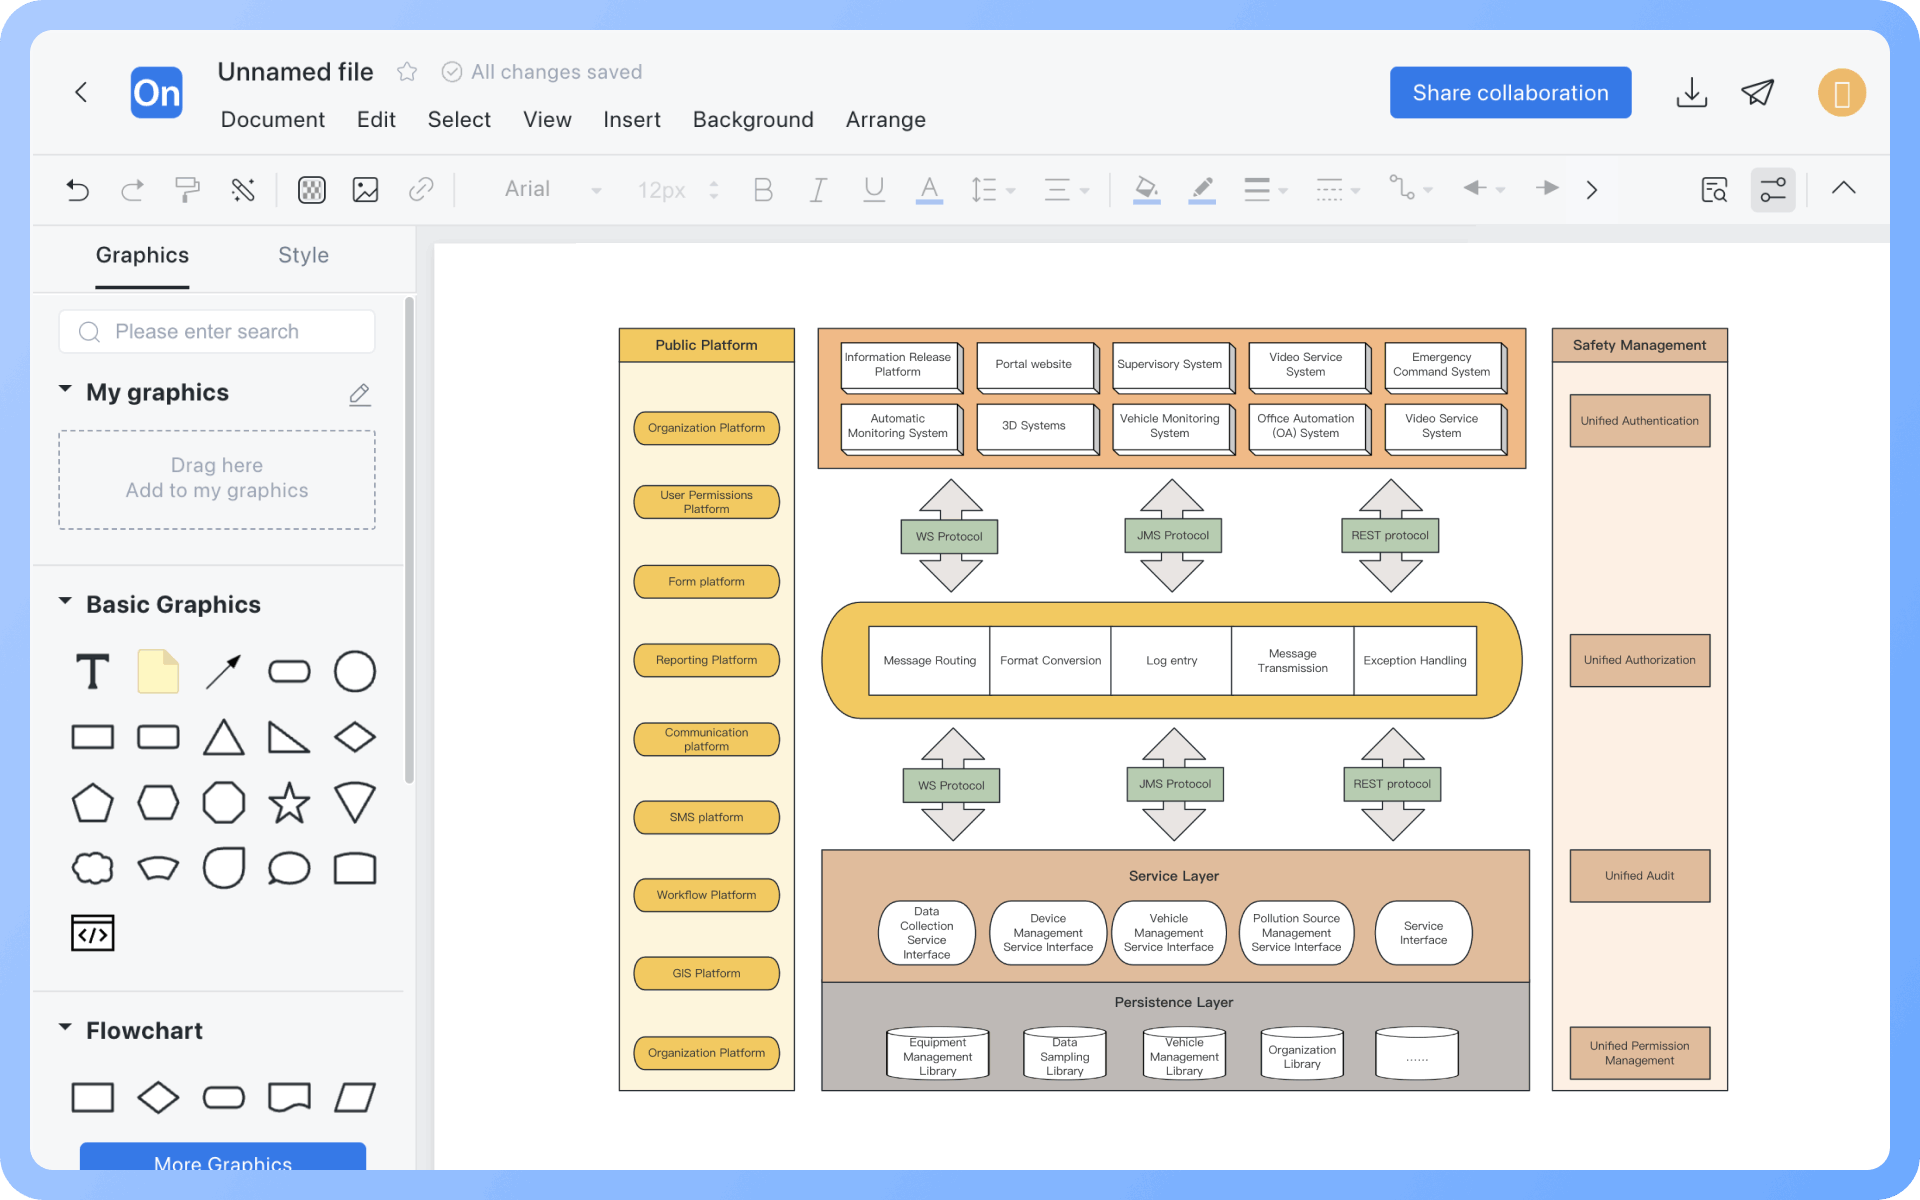Open the start arrow style dropdown
The image size is (1920, 1200).
[x=1484, y=189]
